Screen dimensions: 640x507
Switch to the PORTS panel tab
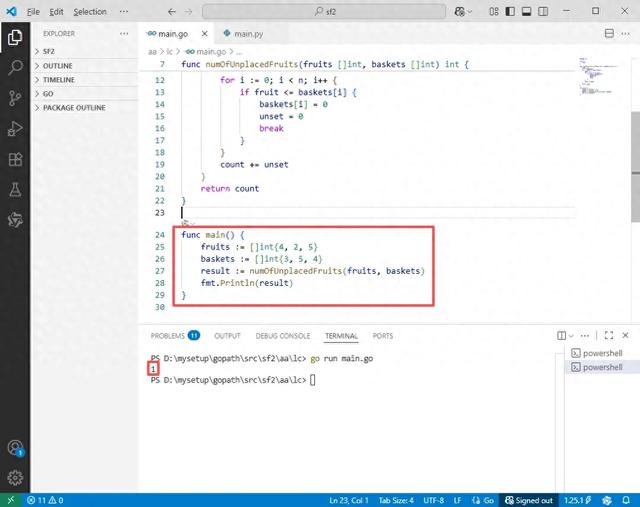point(382,336)
